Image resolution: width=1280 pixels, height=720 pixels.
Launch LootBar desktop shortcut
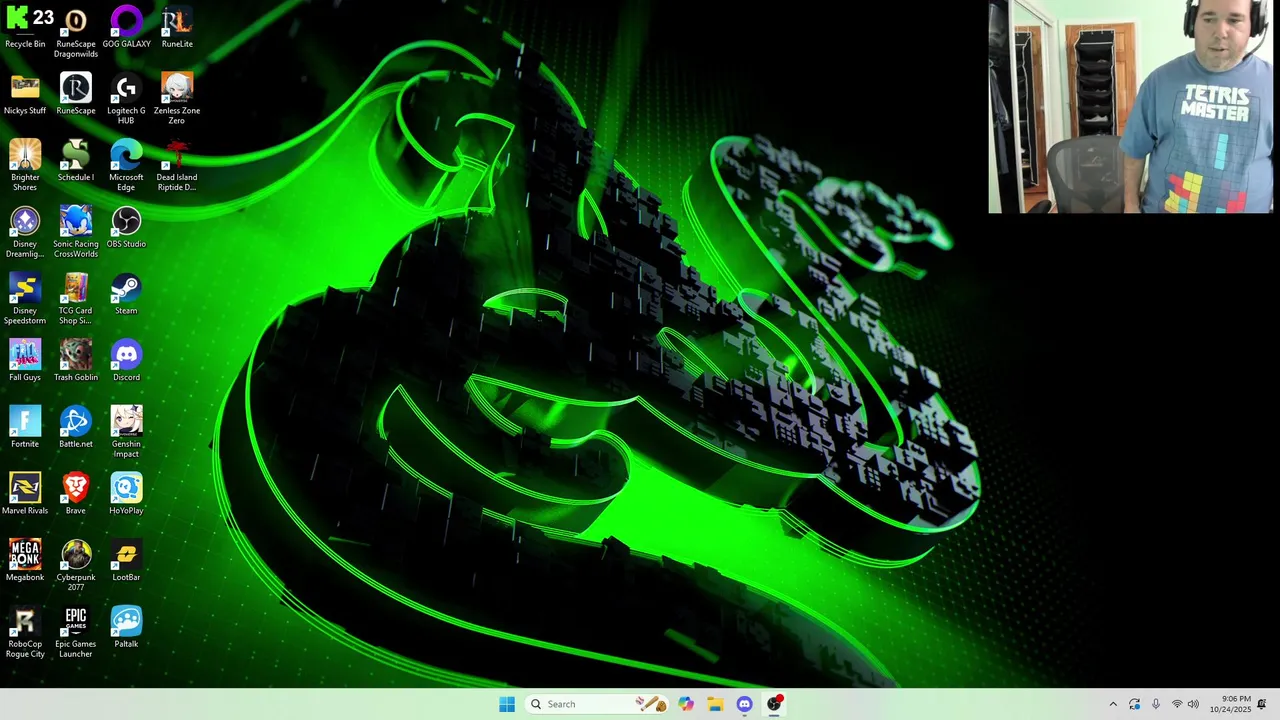coord(126,560)
